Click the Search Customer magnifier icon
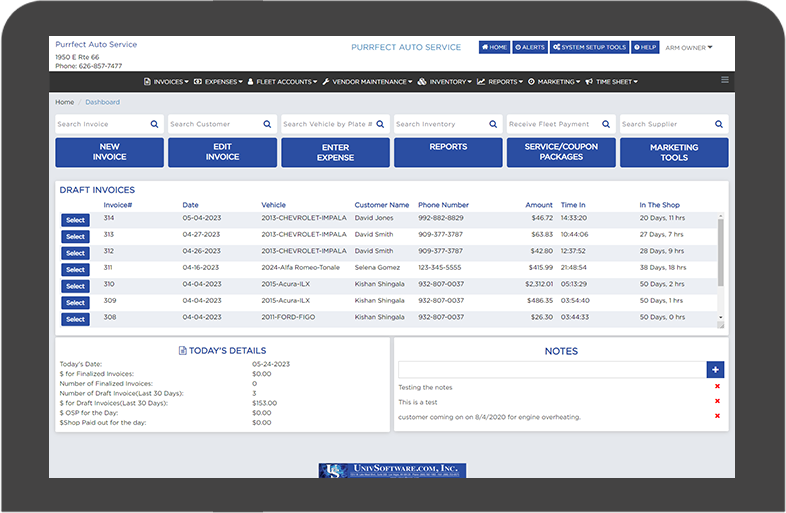 pyautogui.click(x=267, y=124)
